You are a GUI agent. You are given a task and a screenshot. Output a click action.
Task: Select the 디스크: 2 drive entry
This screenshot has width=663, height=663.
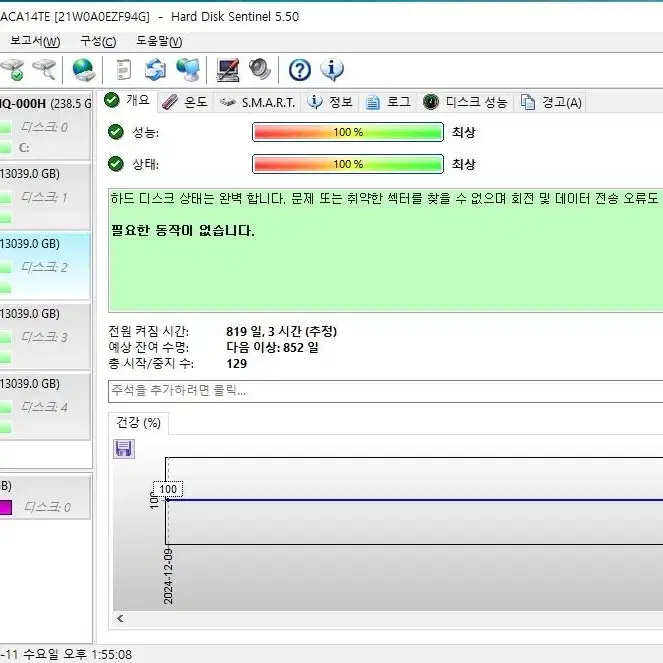point(44,267)
